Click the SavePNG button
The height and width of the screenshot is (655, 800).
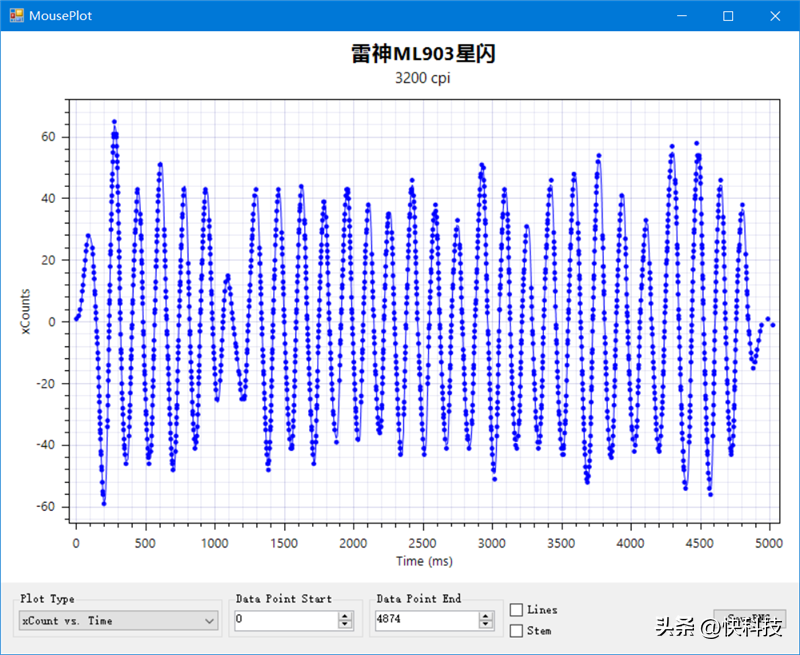[x=749, y=618]
